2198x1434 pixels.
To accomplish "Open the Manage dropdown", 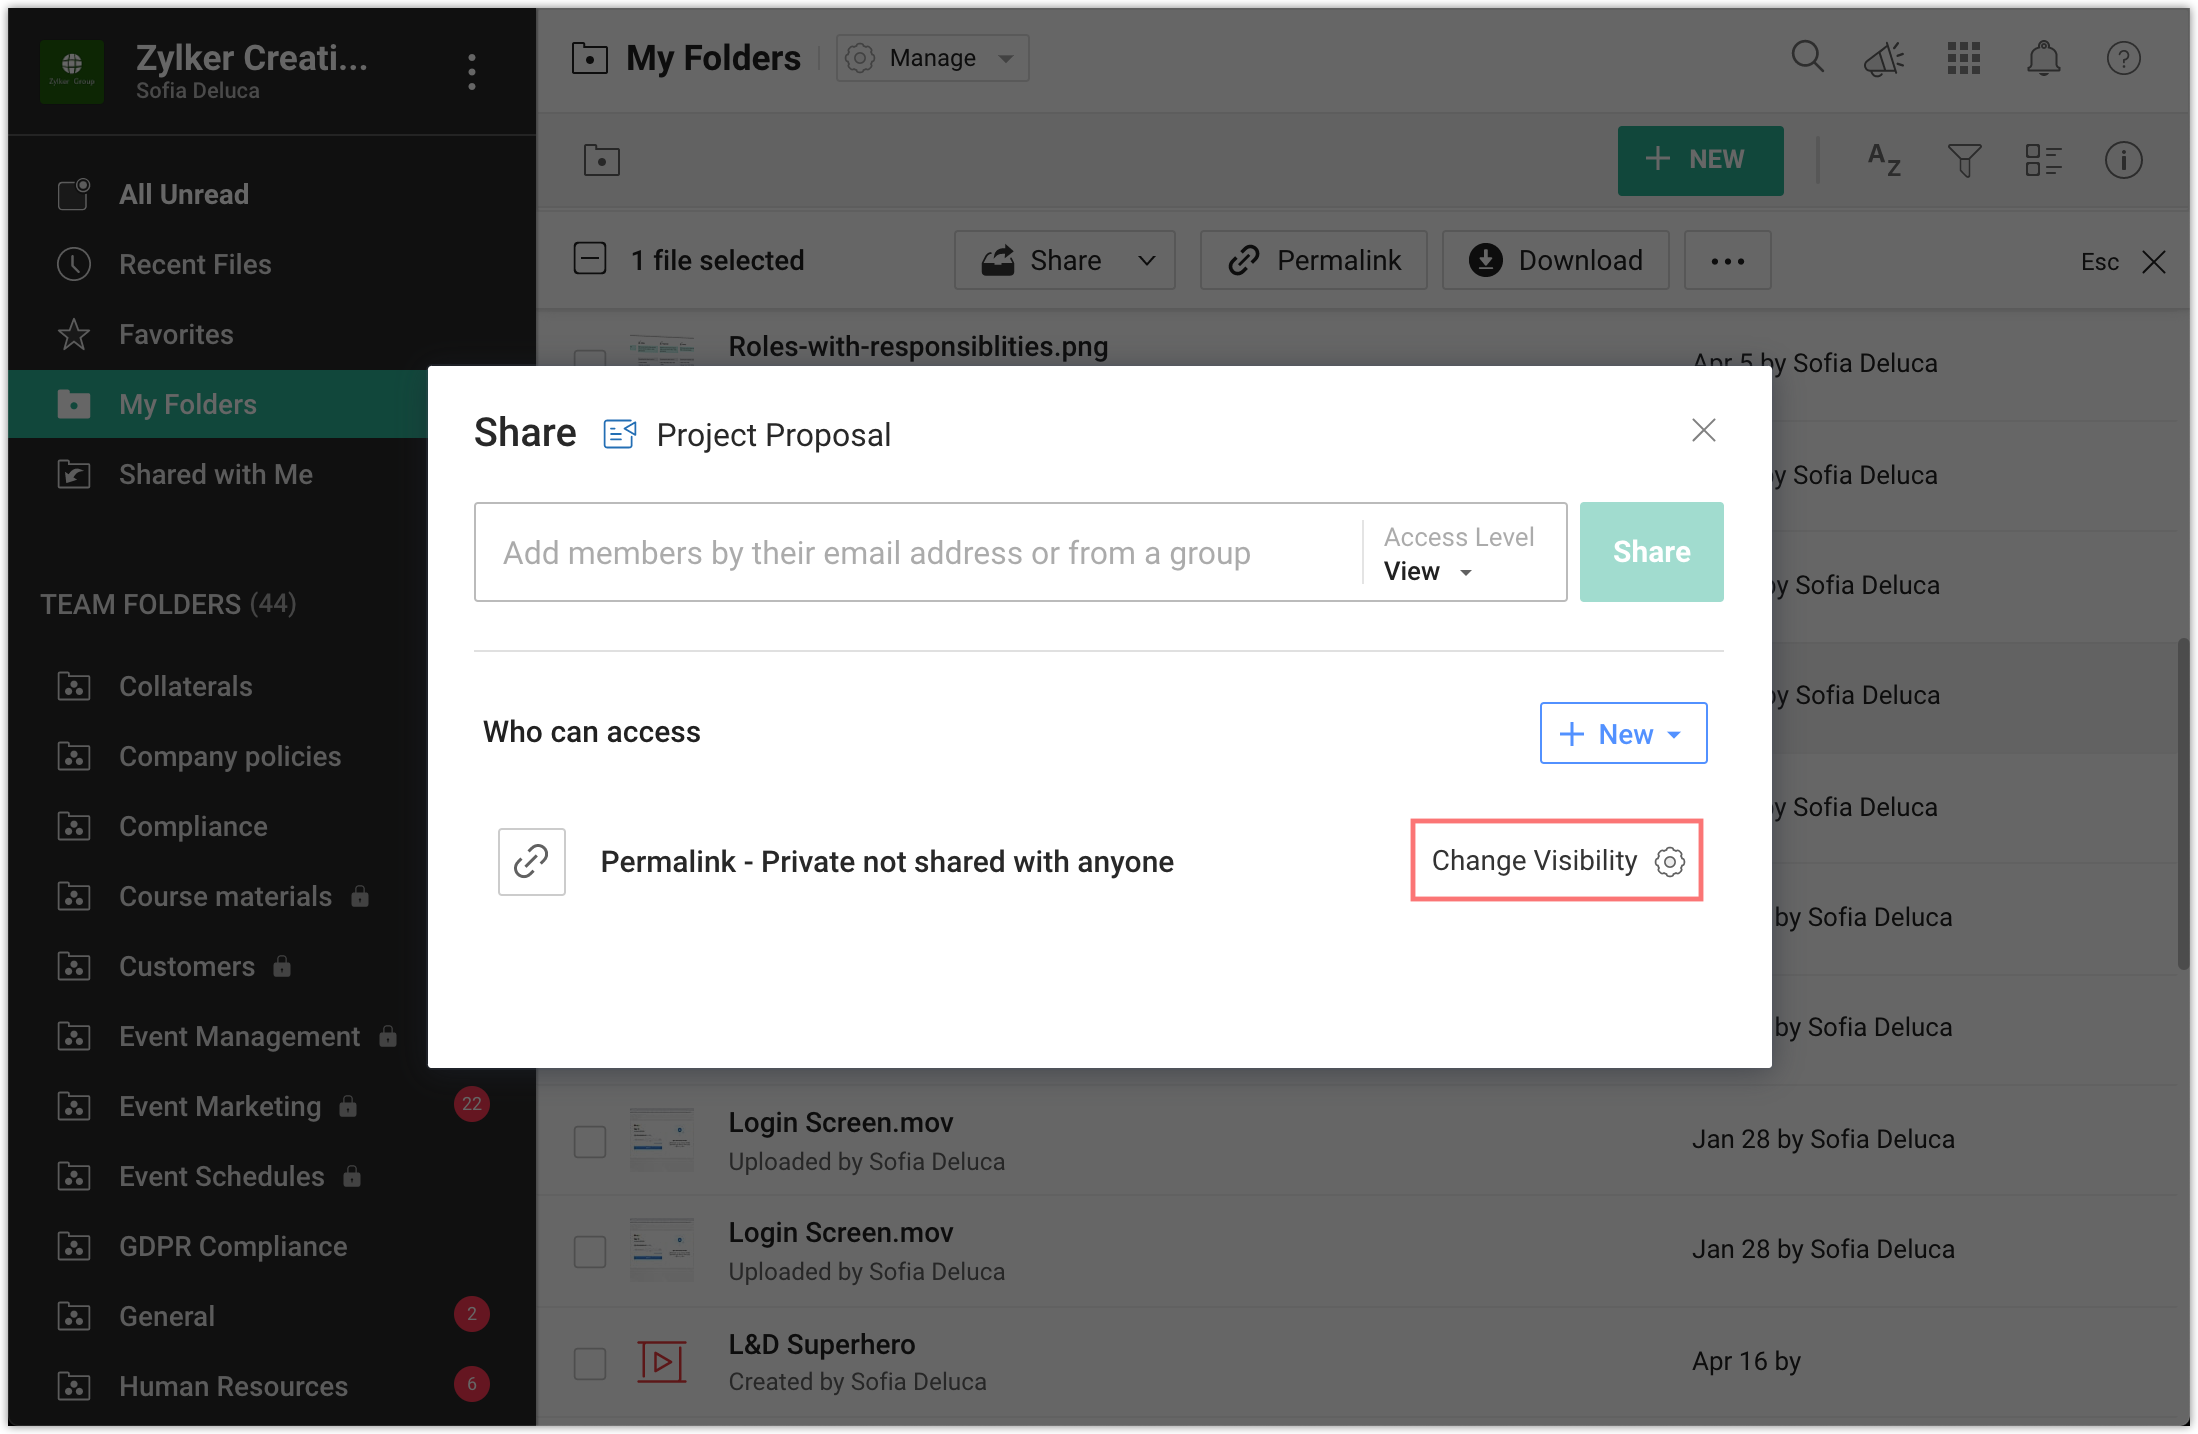I will (x=932, y=58).
